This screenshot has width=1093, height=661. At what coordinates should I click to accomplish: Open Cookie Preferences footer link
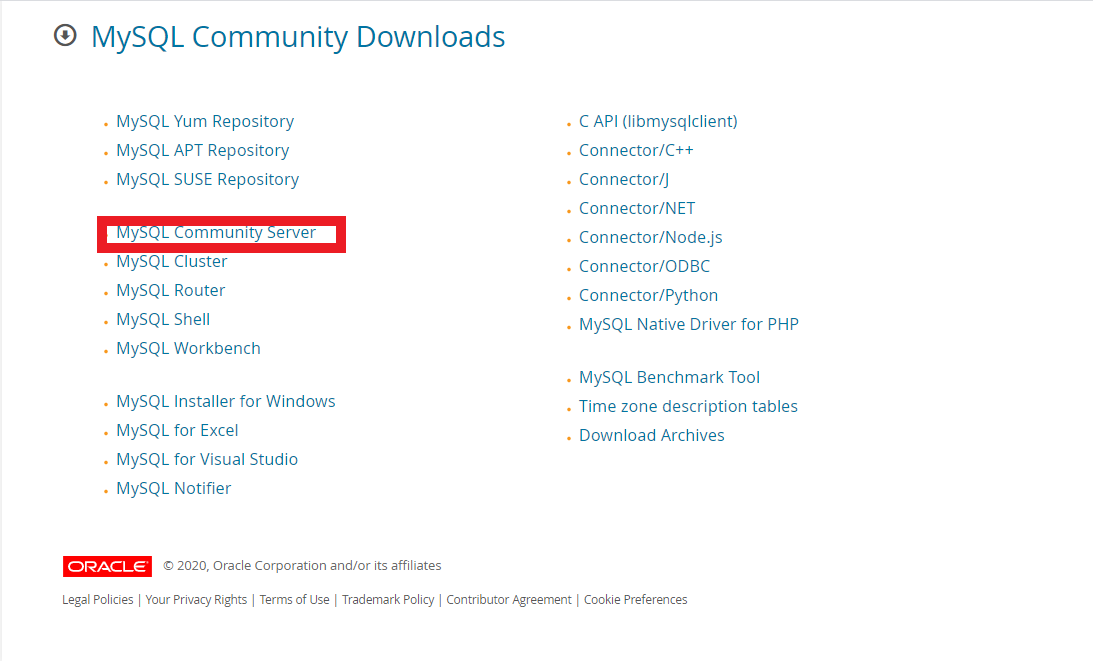click(x=636, y=600)
